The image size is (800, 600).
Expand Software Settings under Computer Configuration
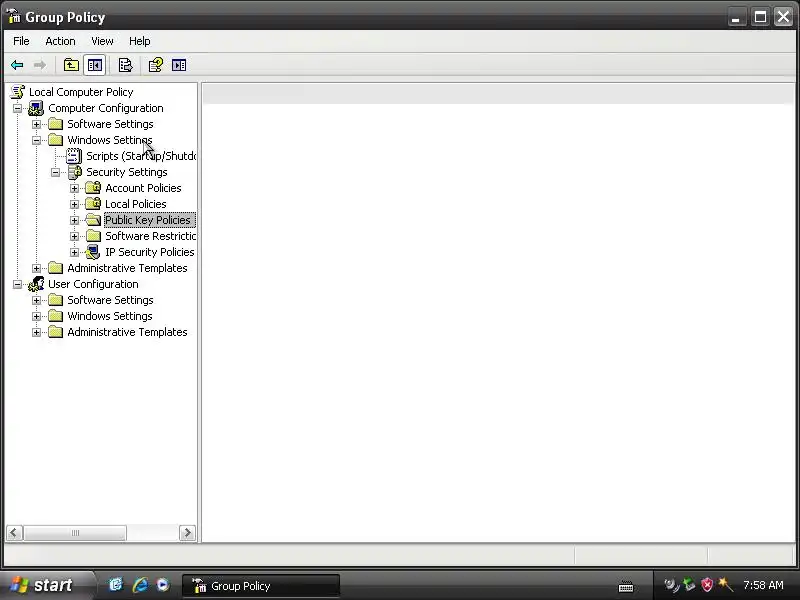coord(36,124)
